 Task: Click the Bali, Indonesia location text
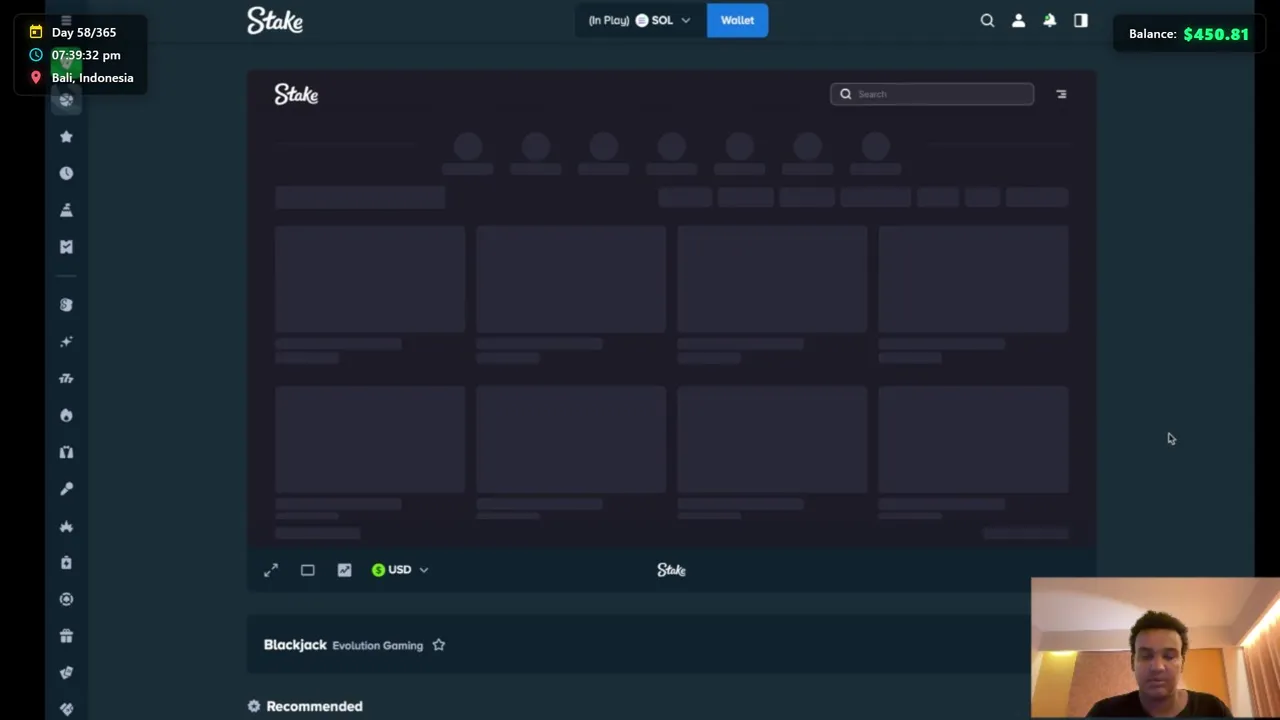click(x=92, y=78)
